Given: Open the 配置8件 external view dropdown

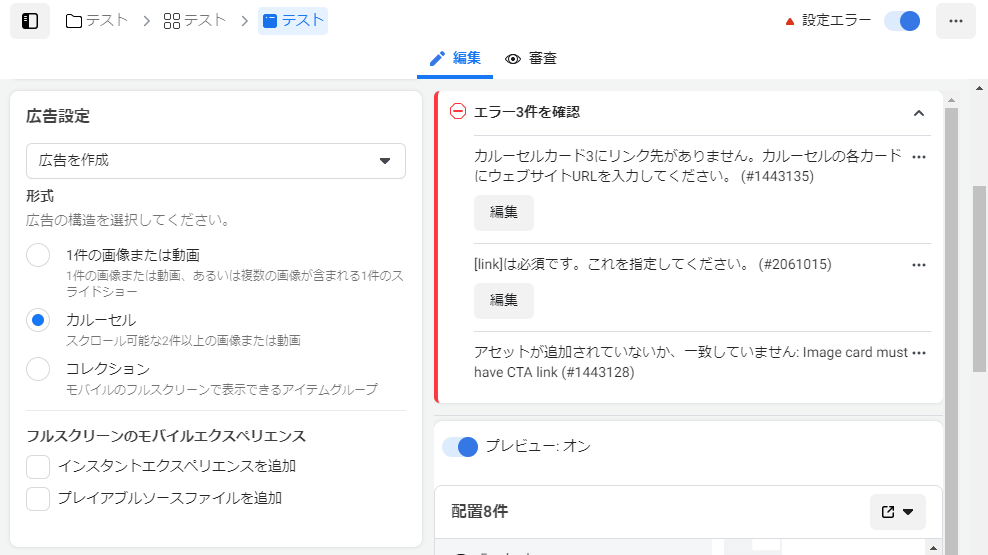Looking at the screenshot, I should click(897, 512).
